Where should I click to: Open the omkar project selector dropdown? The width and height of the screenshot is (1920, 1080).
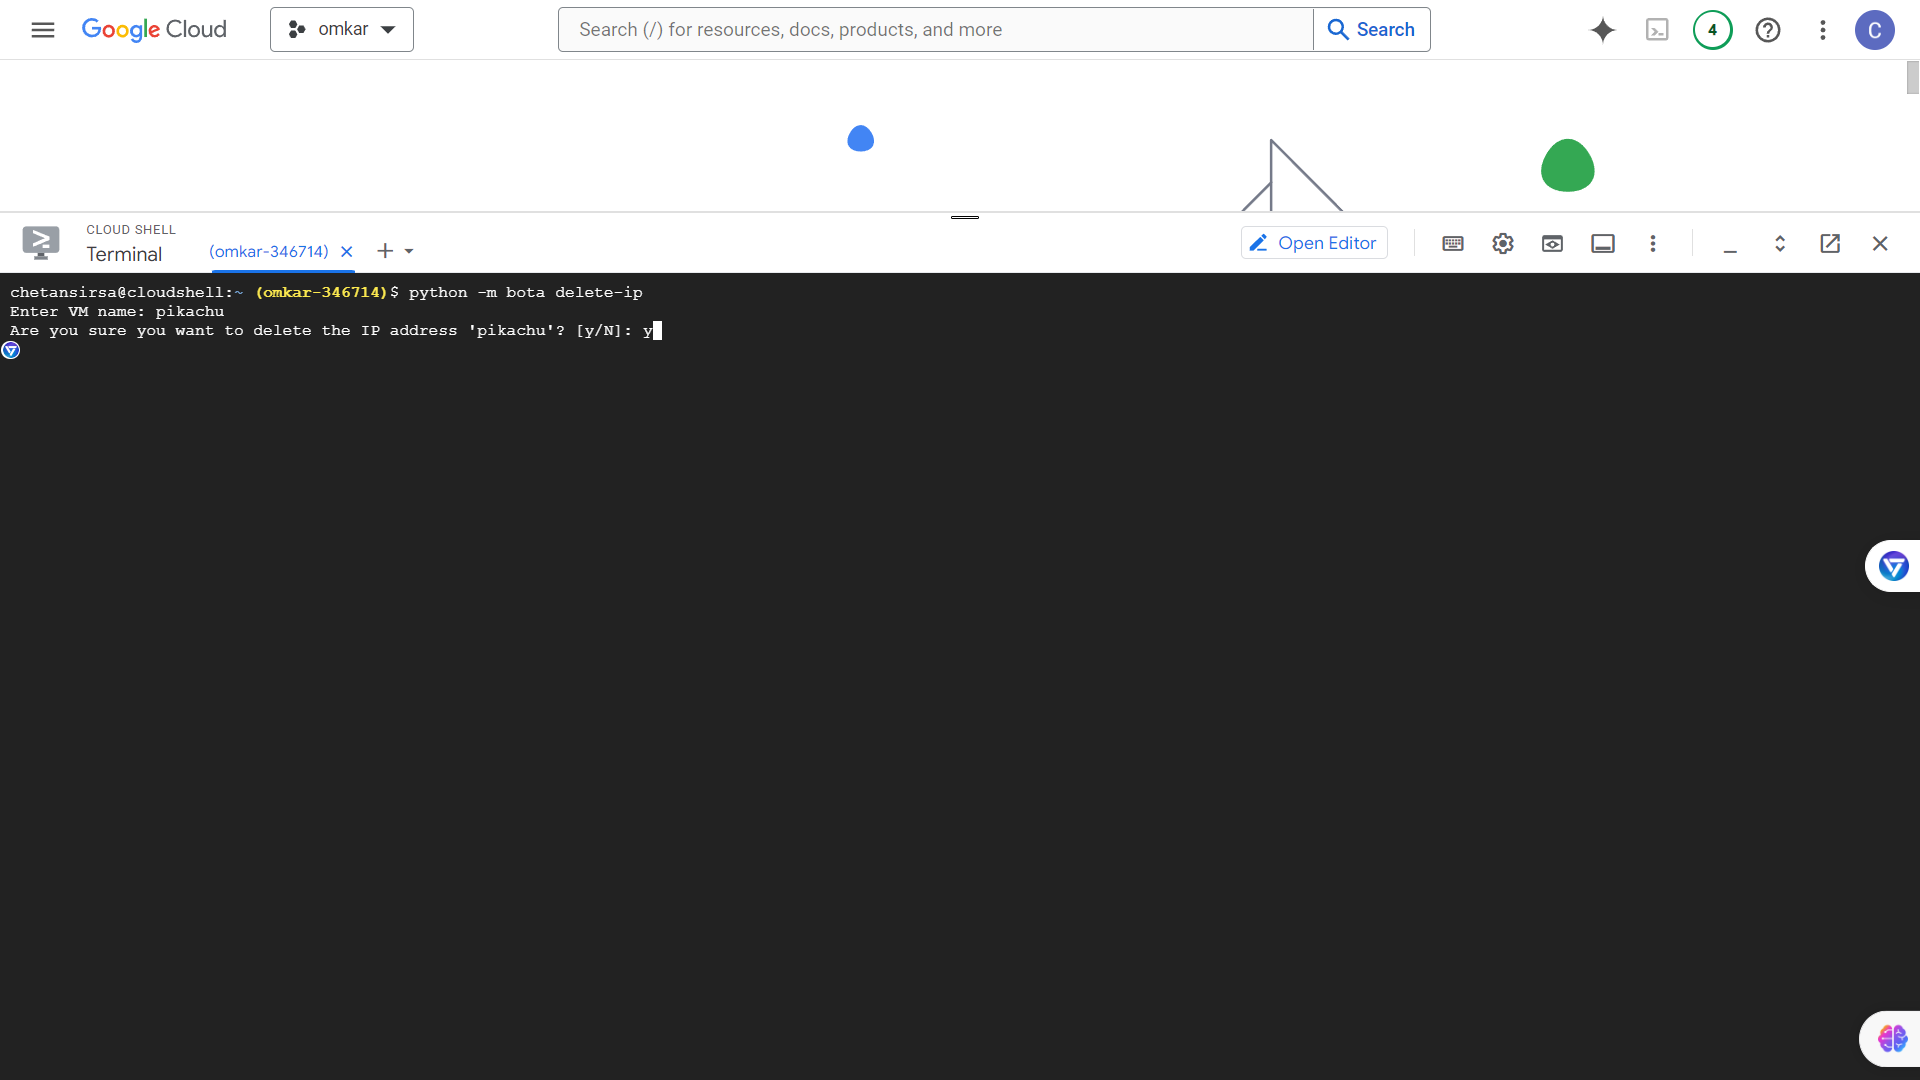tap(342, 30)
